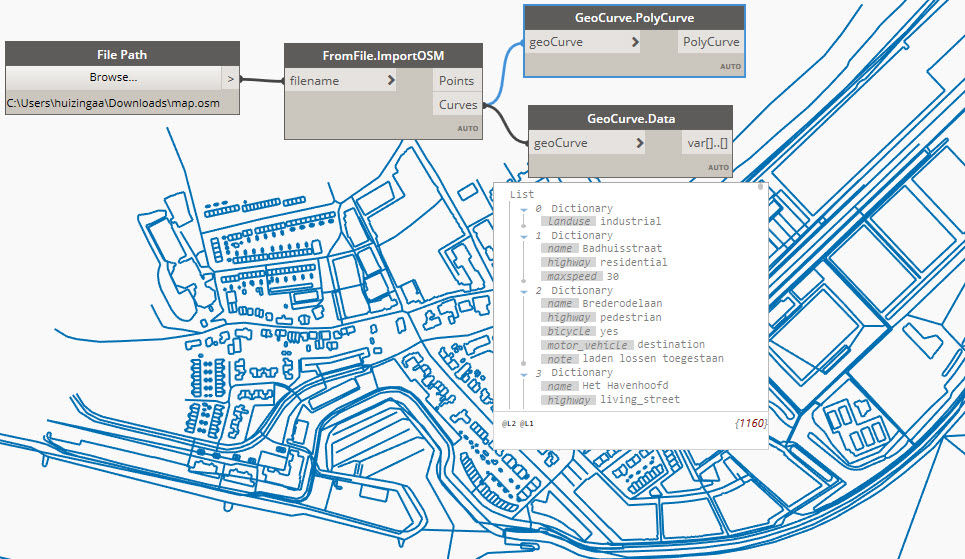Collapse the 1 Dictionary entry
The height and width of the screenshot is (559, 965).
pos(524,236)
